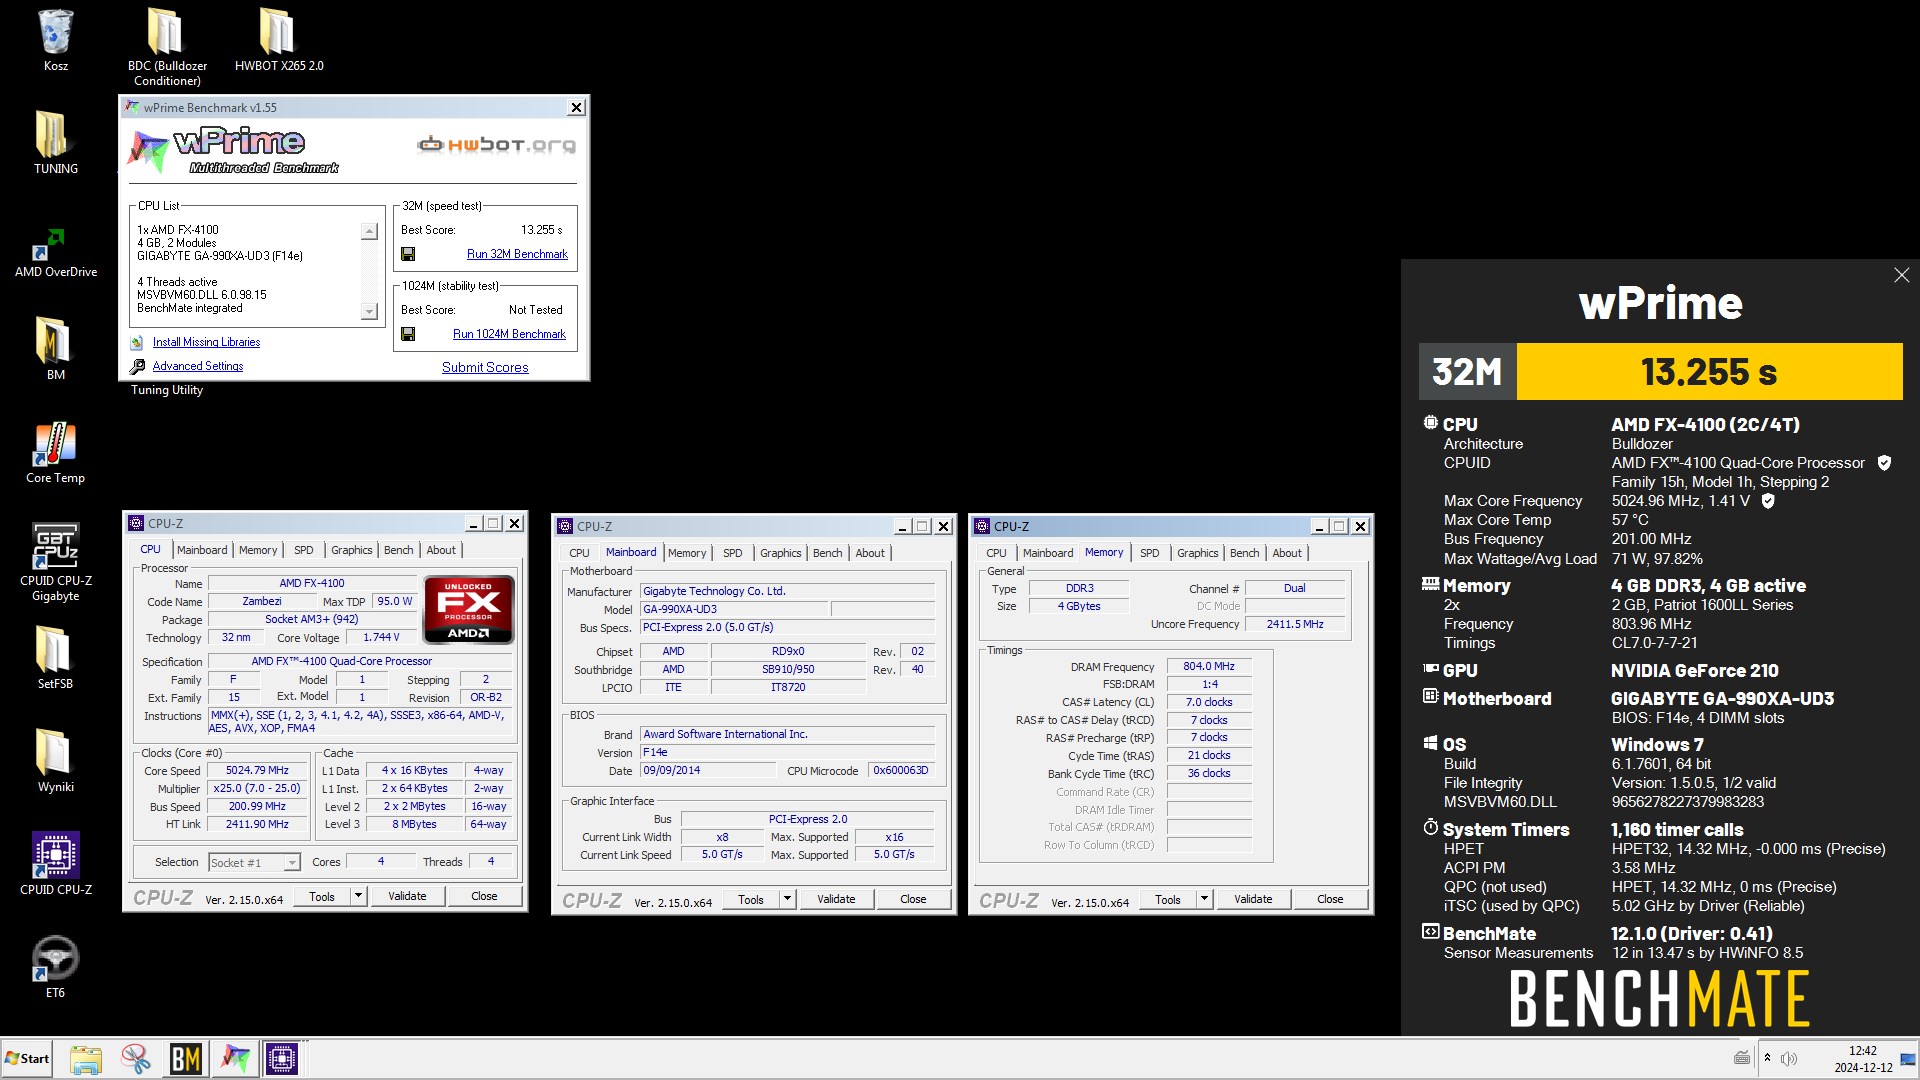
Task: Click the DRAM Frequency value 804.0 MHz
Action: tap(1208, 666)
